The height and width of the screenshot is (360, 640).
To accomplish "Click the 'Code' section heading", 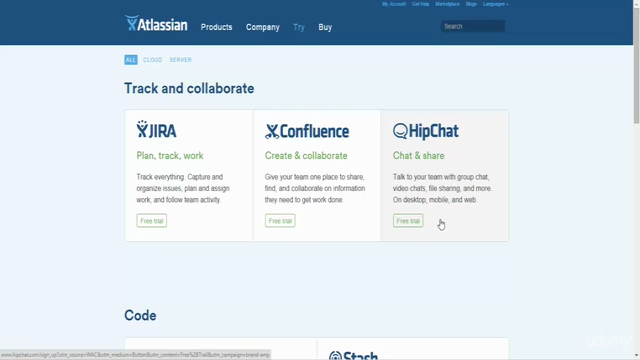I will pos(140,315).
